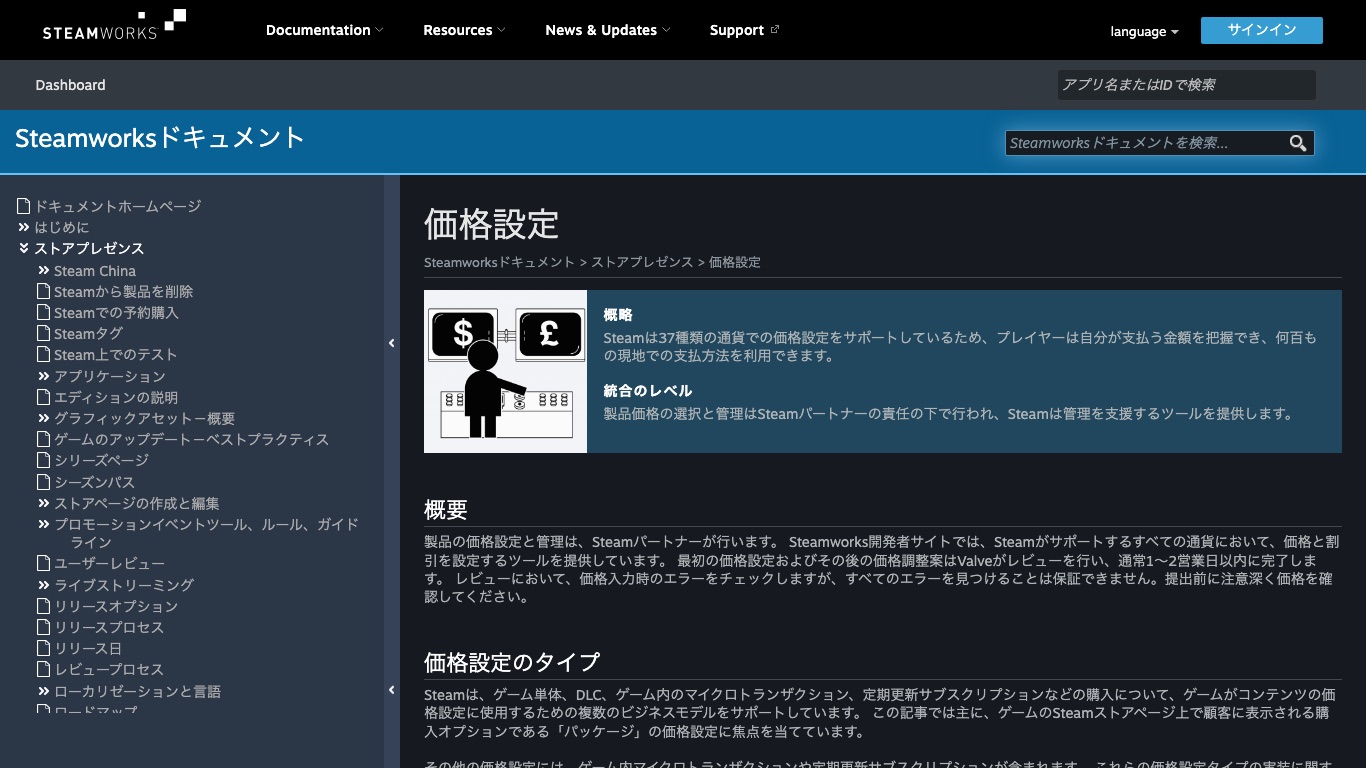
Task: Open the Steamでの予約購入 page
Action: click(116, 313)
